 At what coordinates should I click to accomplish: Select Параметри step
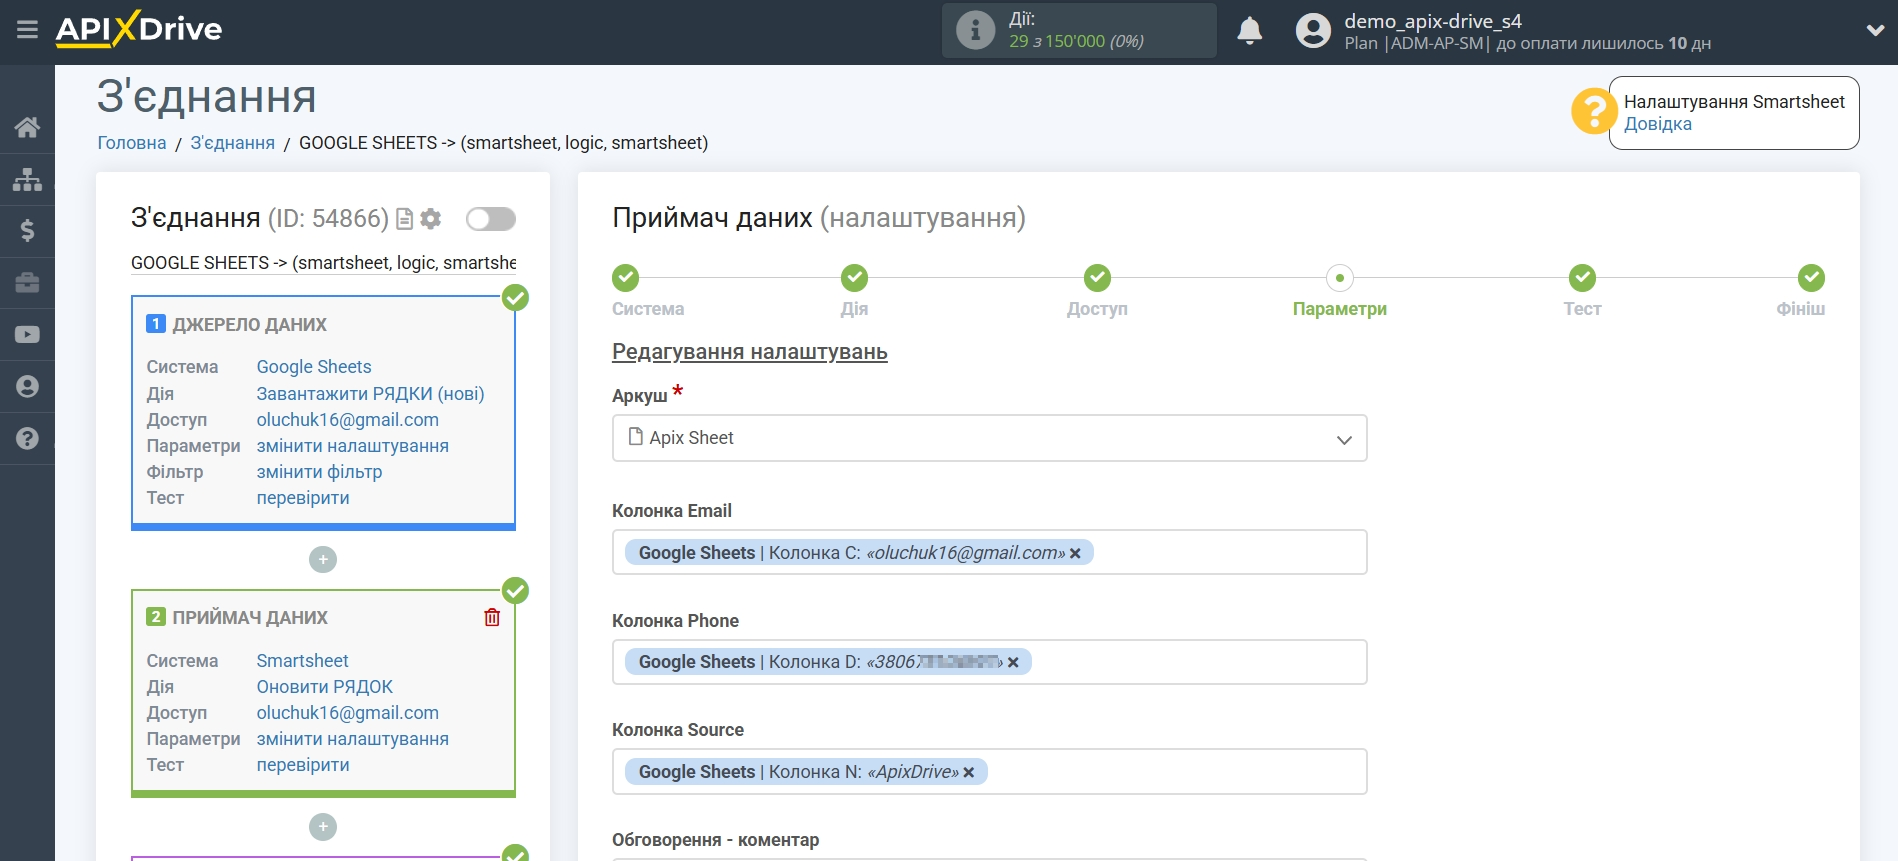[x=1340, y=278]
